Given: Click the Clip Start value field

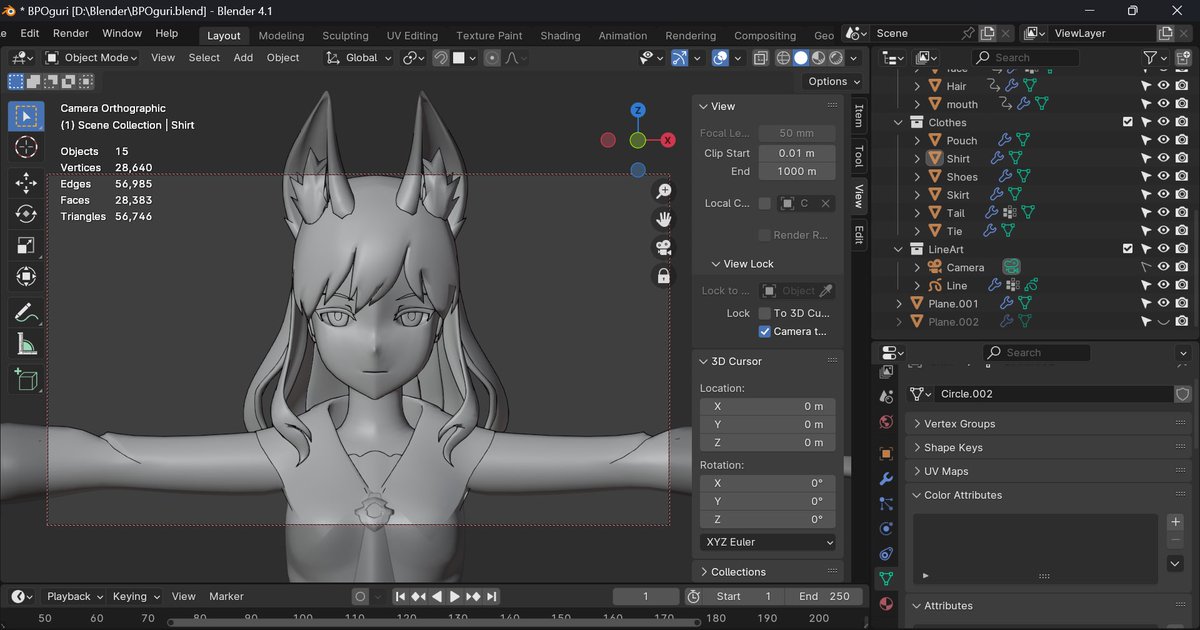Looking at the screenshot, I should click(796, 153).
